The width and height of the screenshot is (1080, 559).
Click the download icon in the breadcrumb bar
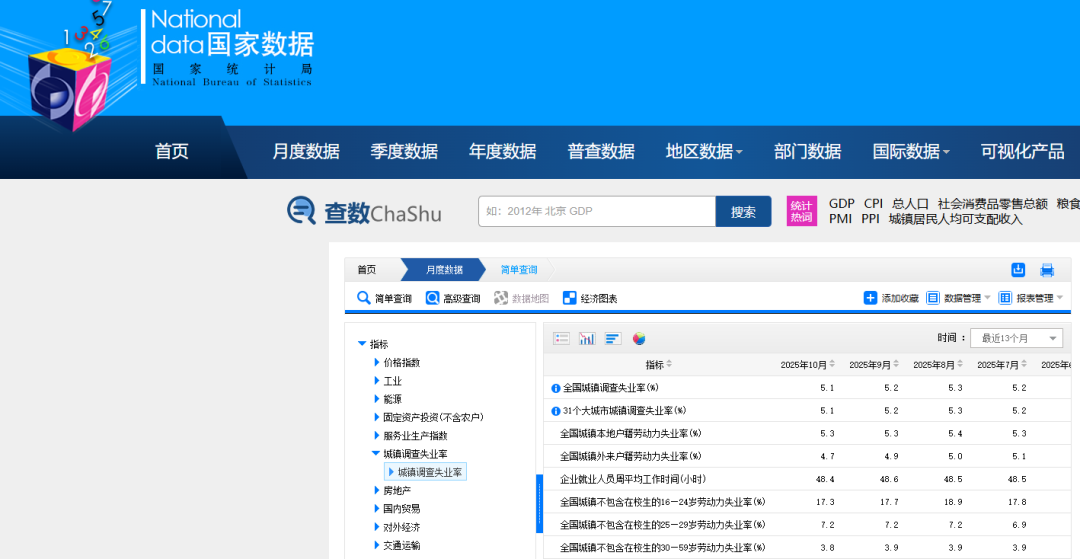[1018, 270]
